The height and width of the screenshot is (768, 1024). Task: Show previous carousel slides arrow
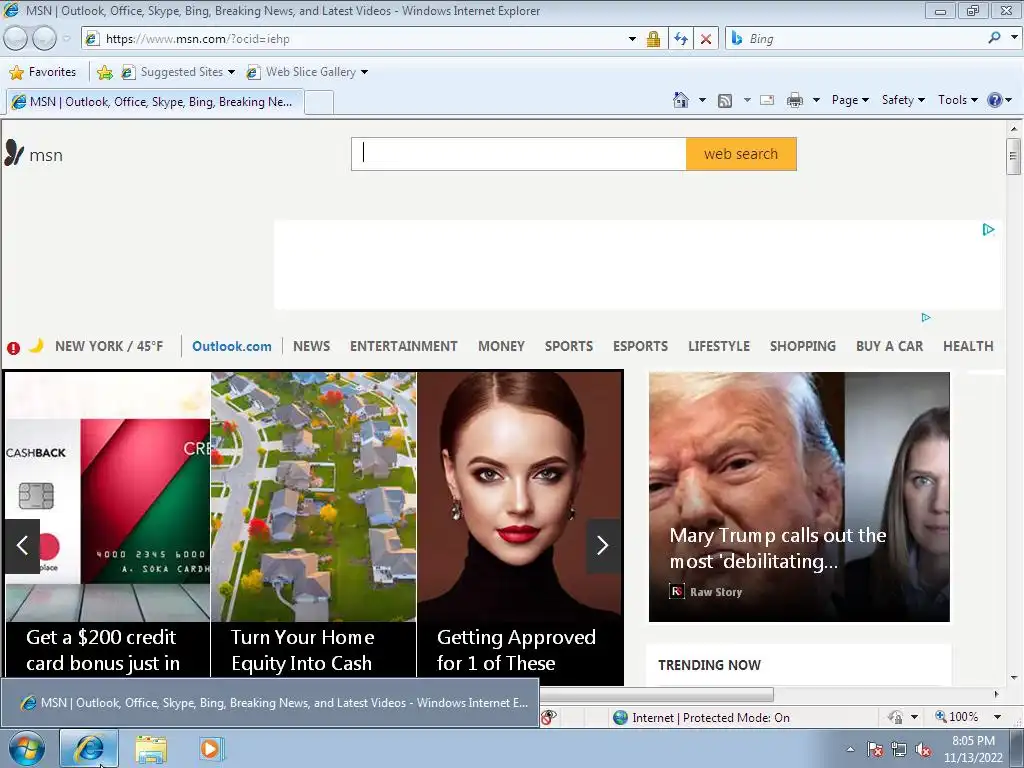coord(22,546)
